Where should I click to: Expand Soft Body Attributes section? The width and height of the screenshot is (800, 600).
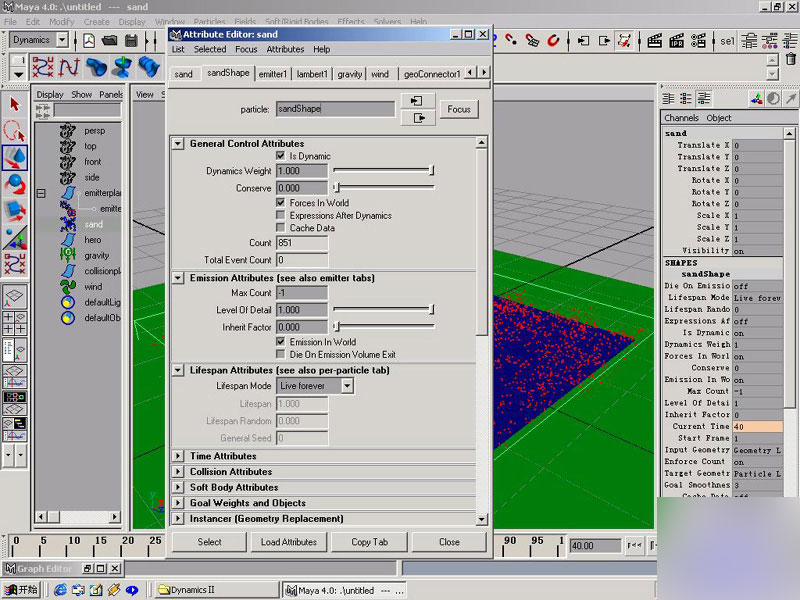[x=178, y=487]
